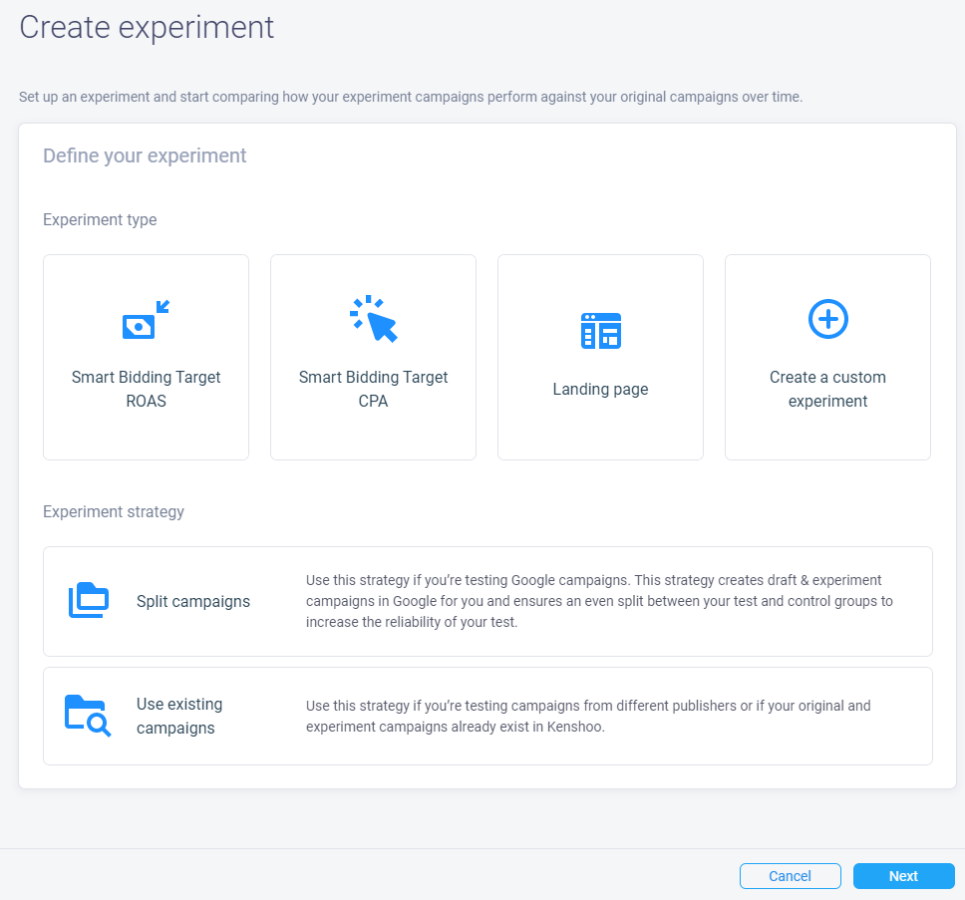Choose the Landing page label text

click(601, 389)
